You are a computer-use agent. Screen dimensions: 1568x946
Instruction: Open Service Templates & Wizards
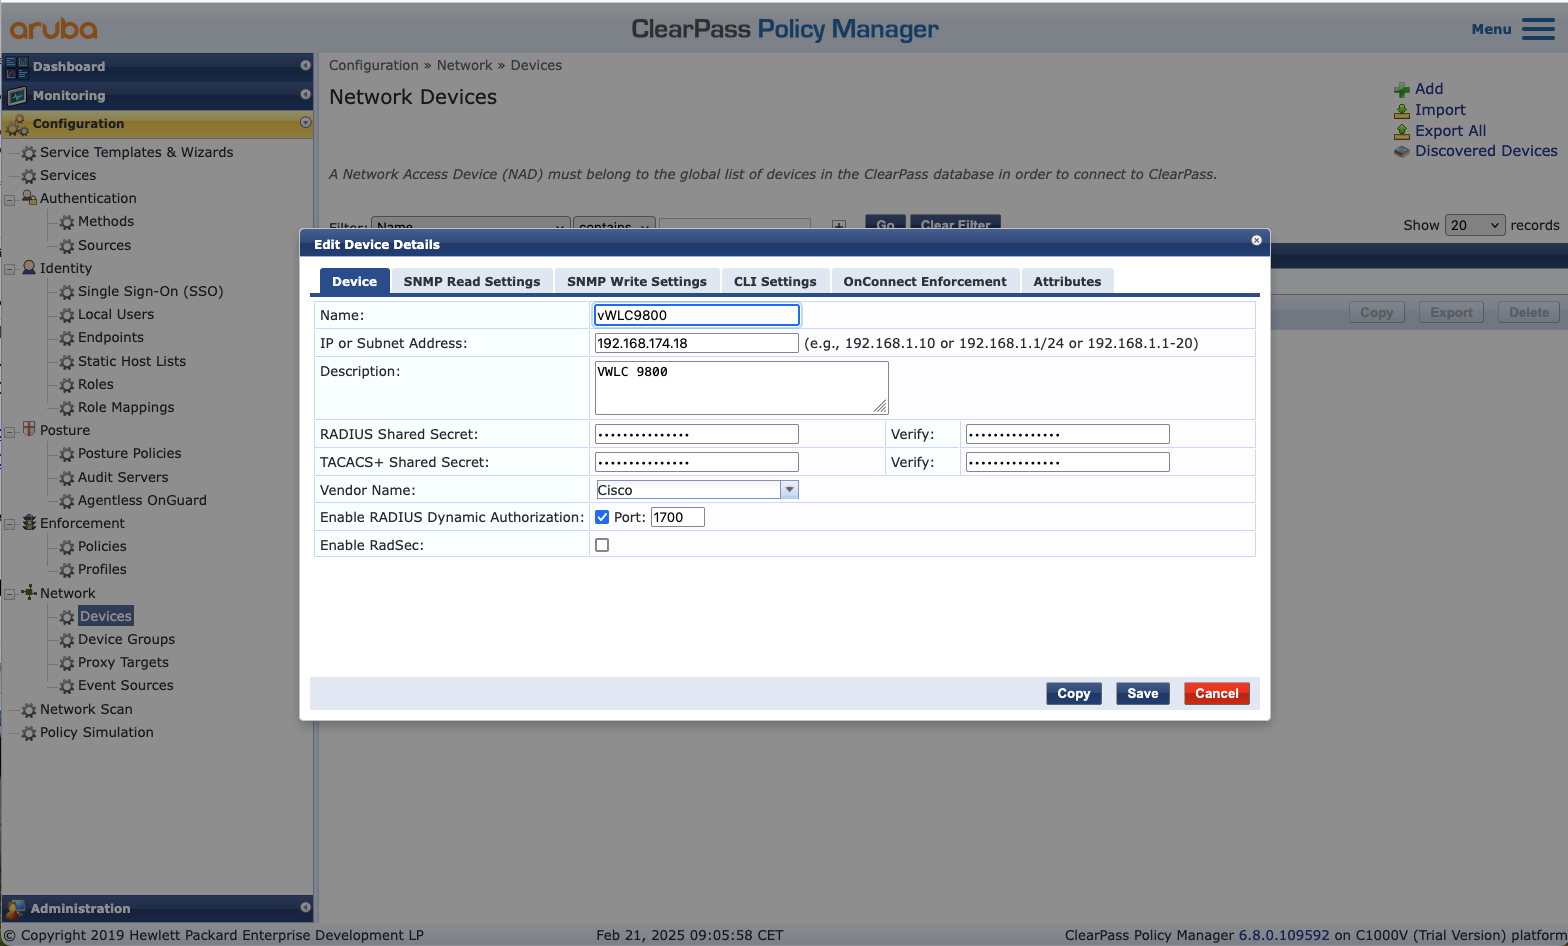coord(136,152)
